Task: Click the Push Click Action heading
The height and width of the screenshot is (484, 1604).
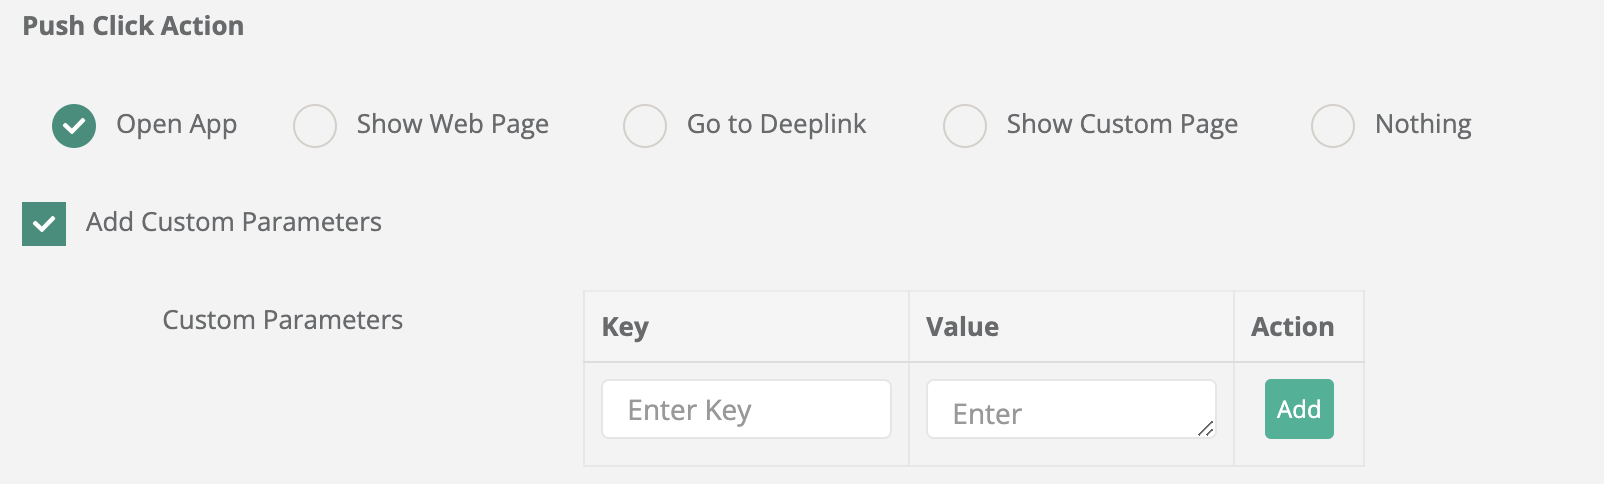Action: (133, 26)
